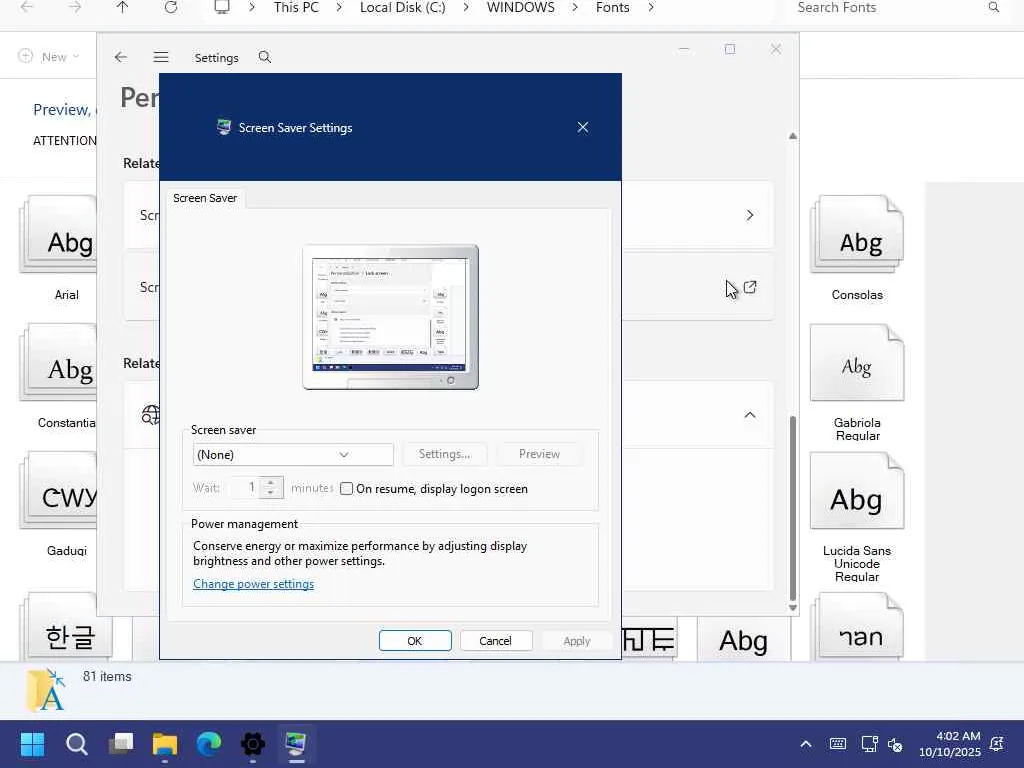Image resolution: width=1024 pixels, height=768 pixels.
Task: Select the Screen Saver tab
Action: tap(205, 198)
